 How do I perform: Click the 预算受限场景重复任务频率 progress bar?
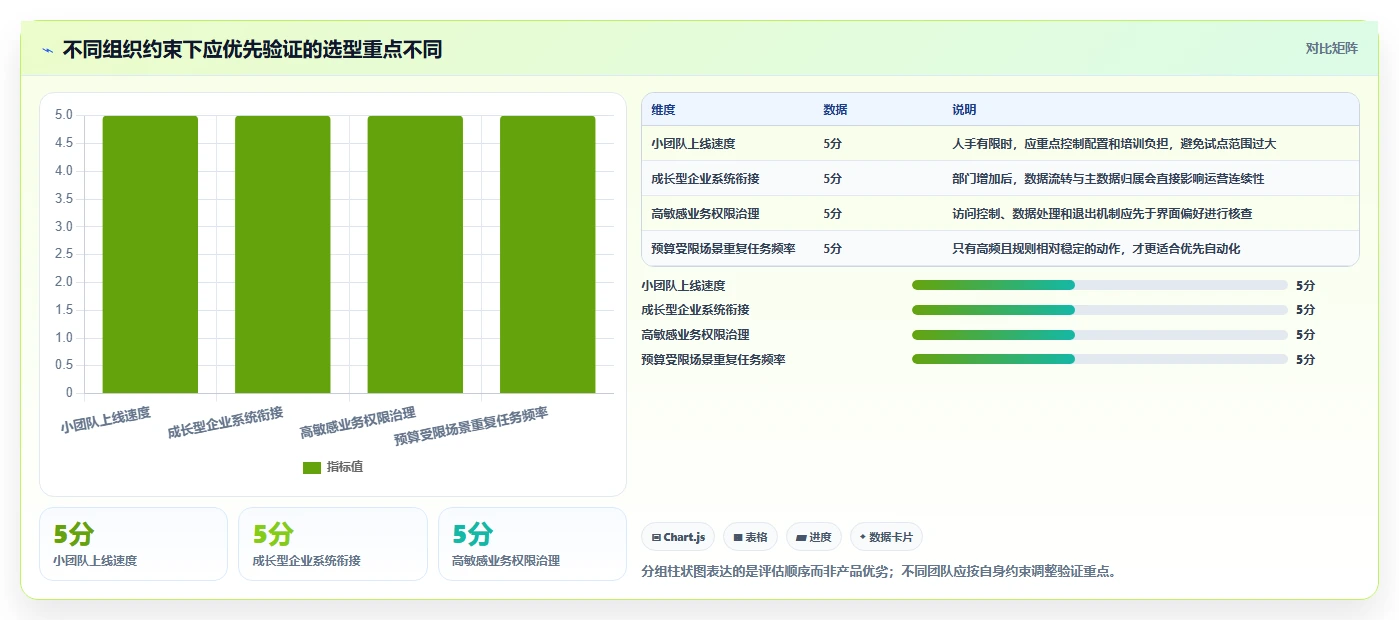[1099, 359]
